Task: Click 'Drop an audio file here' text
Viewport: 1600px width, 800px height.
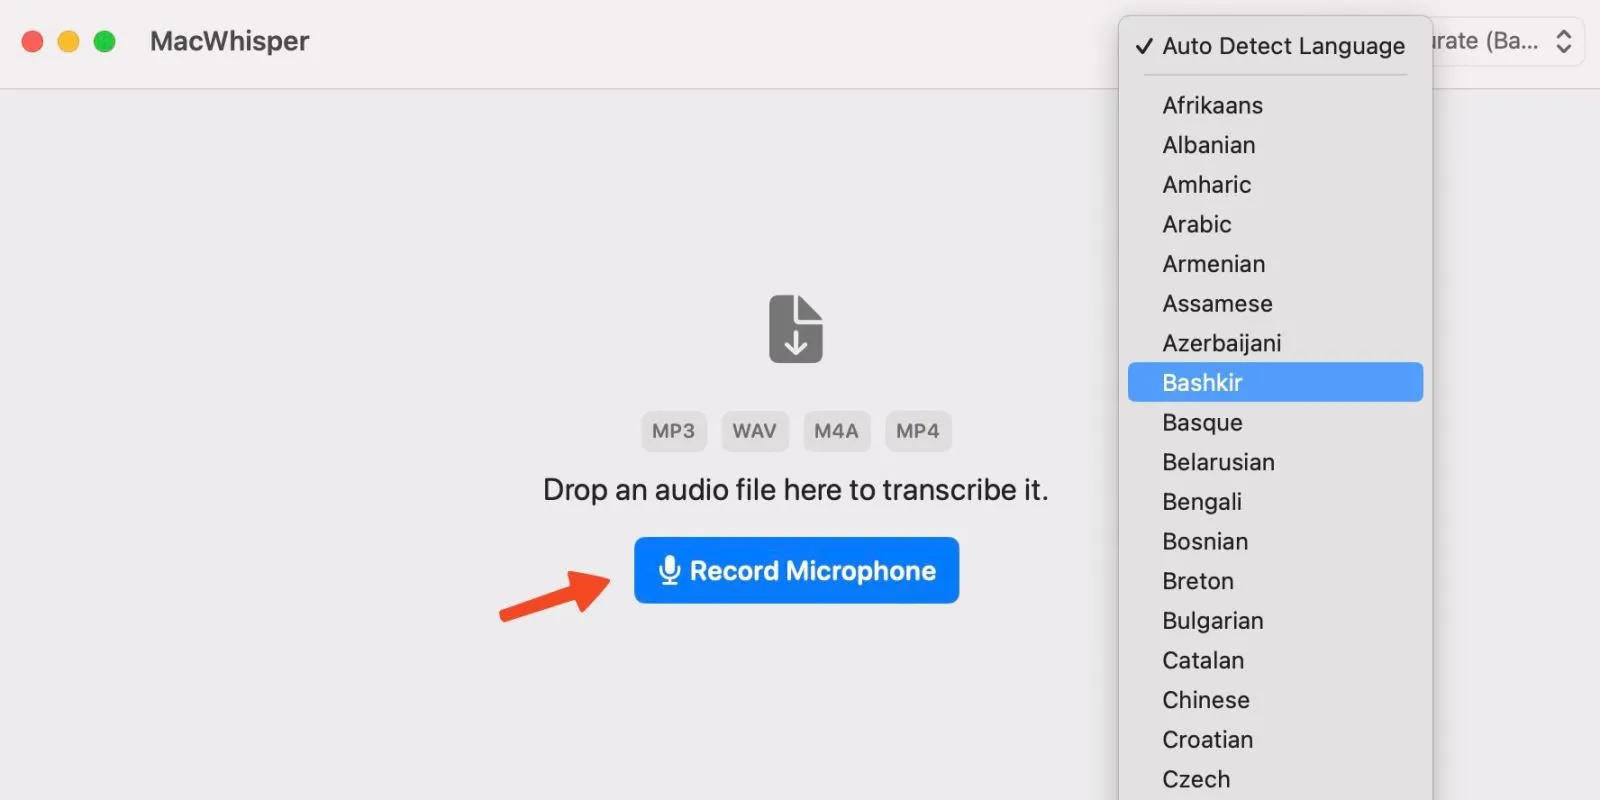Action: coord(795,490)
